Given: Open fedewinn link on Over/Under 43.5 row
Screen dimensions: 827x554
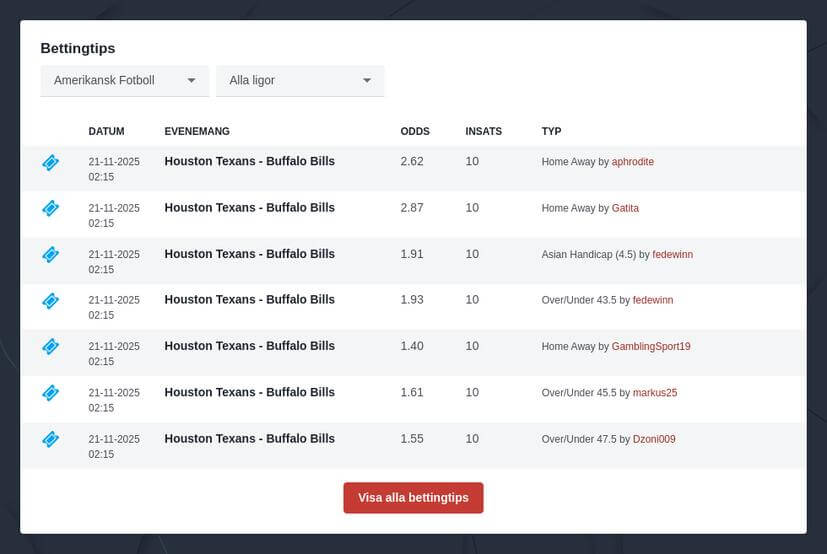Looking at the screenshot, I should pyautogui.click(x=653, y=300).
